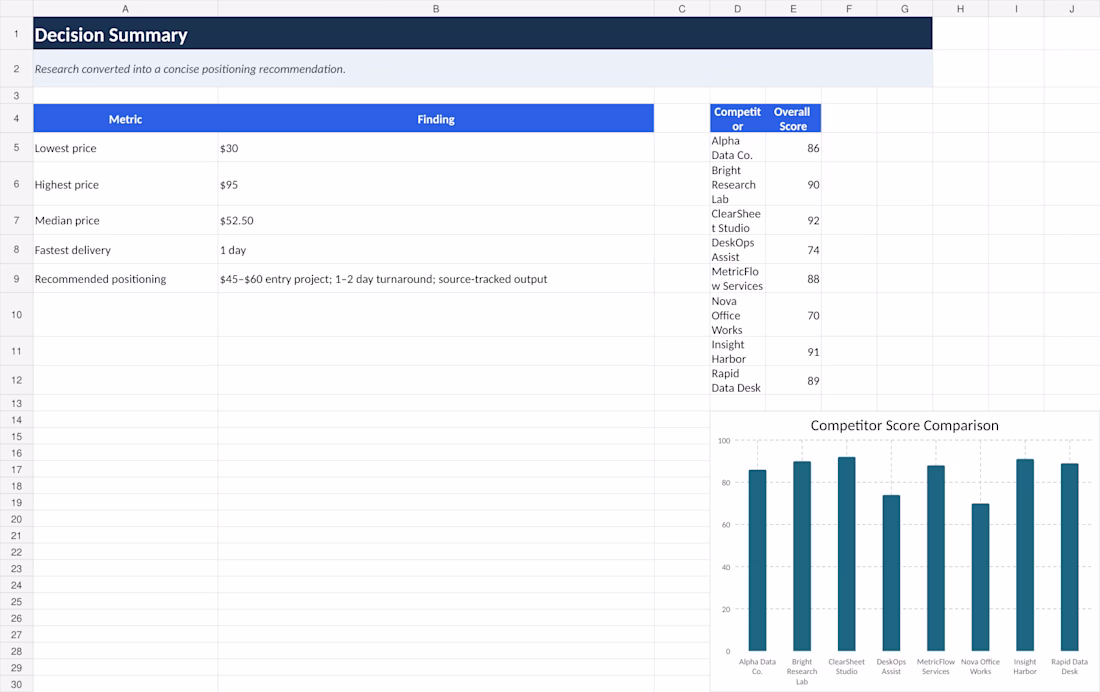Screen dimensions: 1100x692
Task: Select the $95 finding cell
Action: coord(436,185)
